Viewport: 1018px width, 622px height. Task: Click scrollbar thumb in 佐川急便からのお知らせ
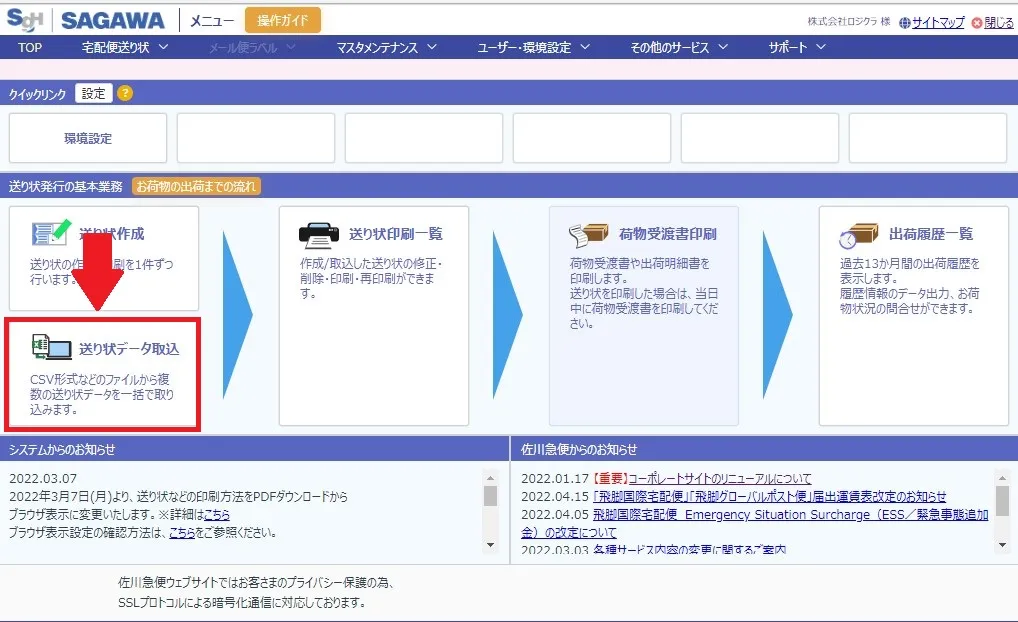point(1002,501)
